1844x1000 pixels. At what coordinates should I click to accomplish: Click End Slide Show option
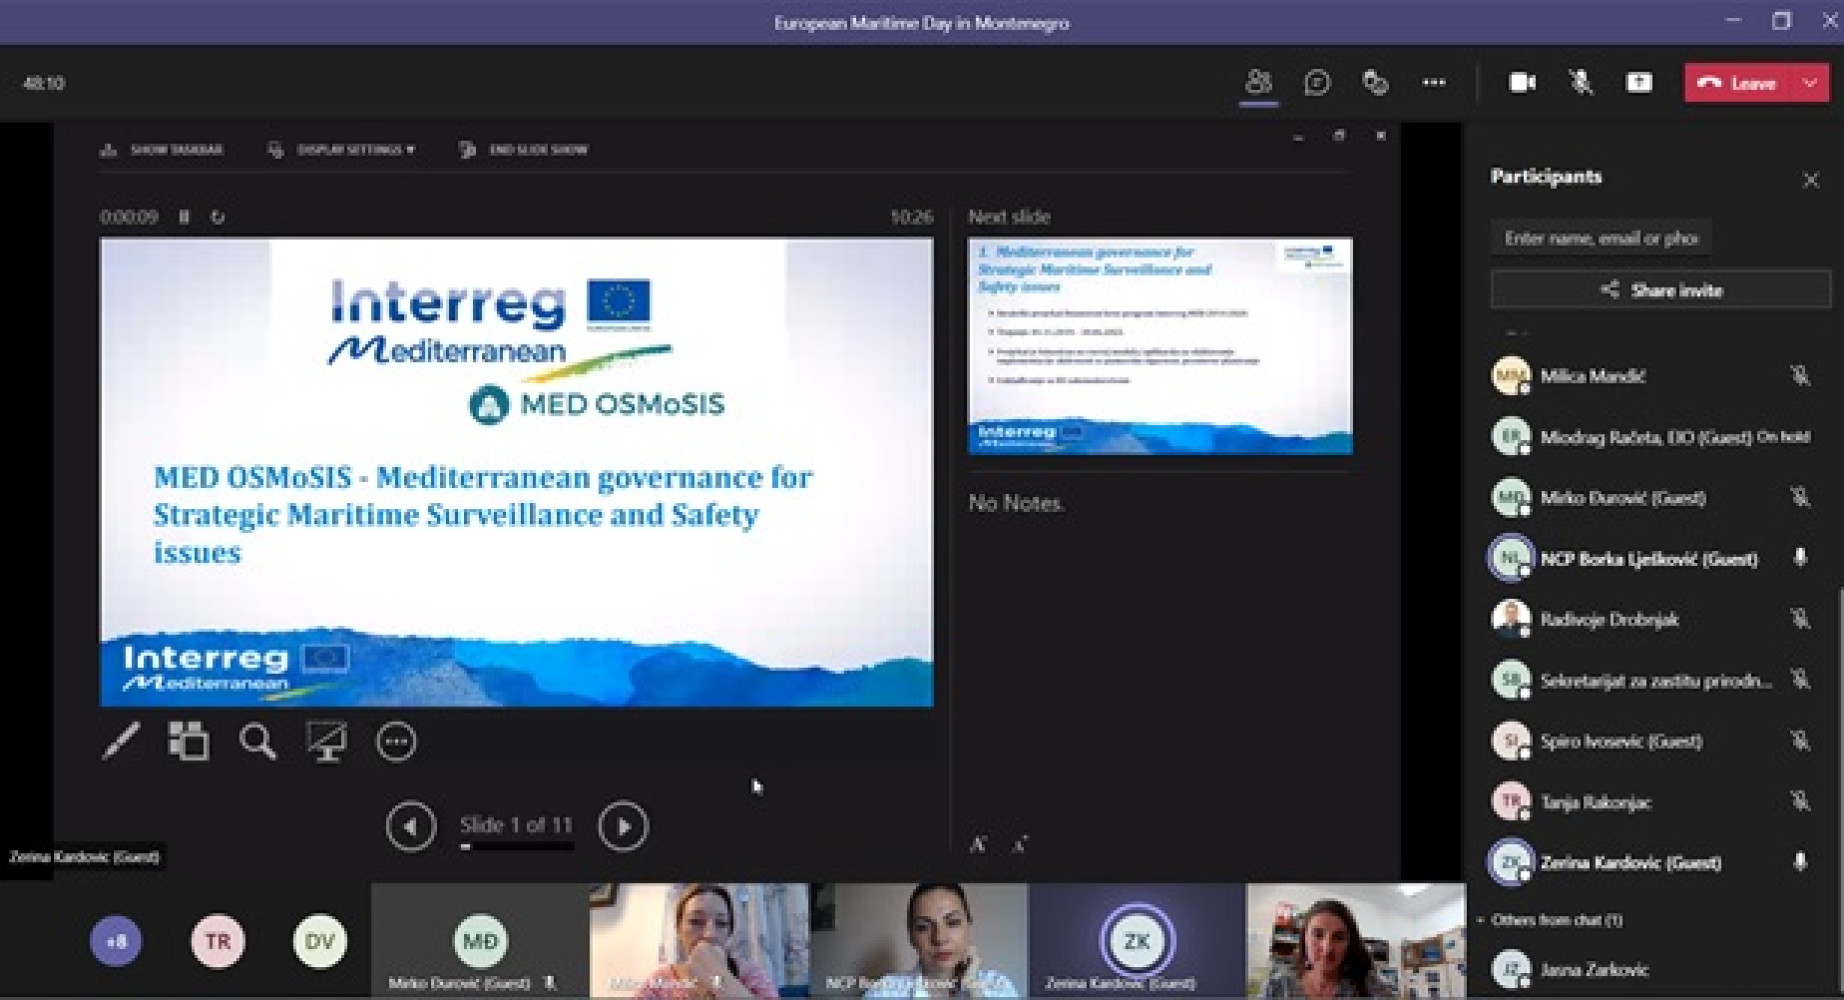coord(524,150)
